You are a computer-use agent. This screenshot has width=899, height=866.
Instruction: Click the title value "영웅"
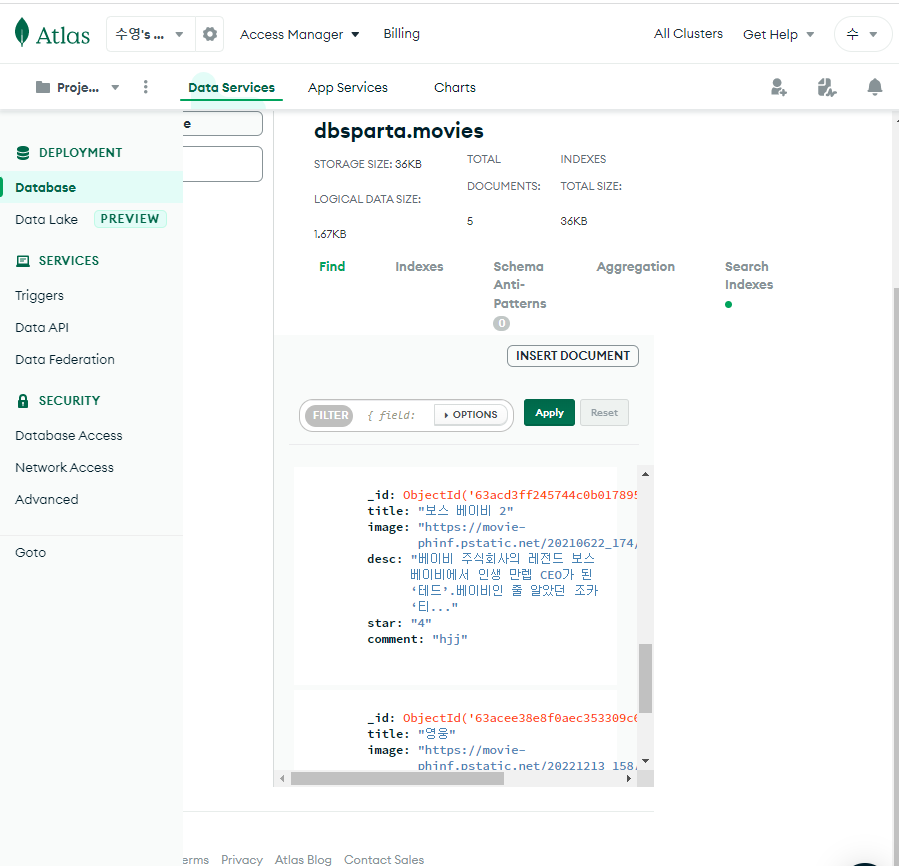(437, 734)
